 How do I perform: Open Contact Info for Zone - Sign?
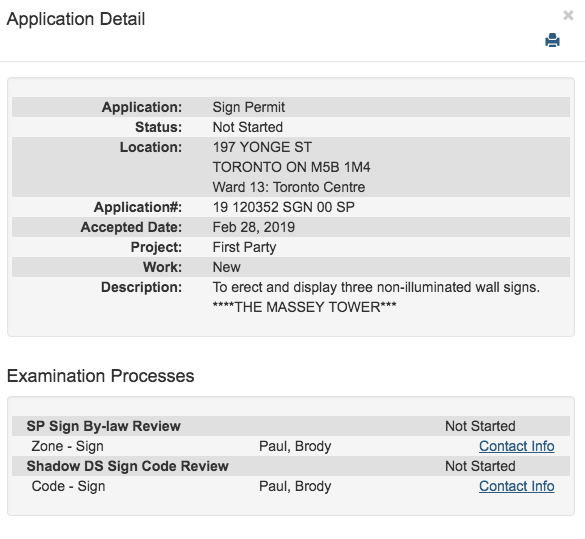[516, 446]
